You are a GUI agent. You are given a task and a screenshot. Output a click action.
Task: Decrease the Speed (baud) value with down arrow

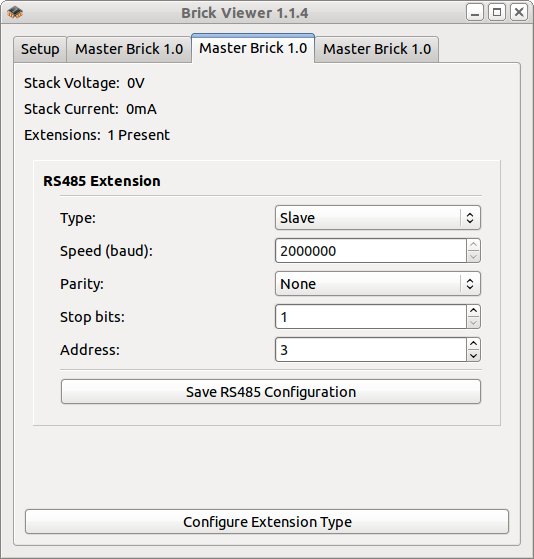473,257
